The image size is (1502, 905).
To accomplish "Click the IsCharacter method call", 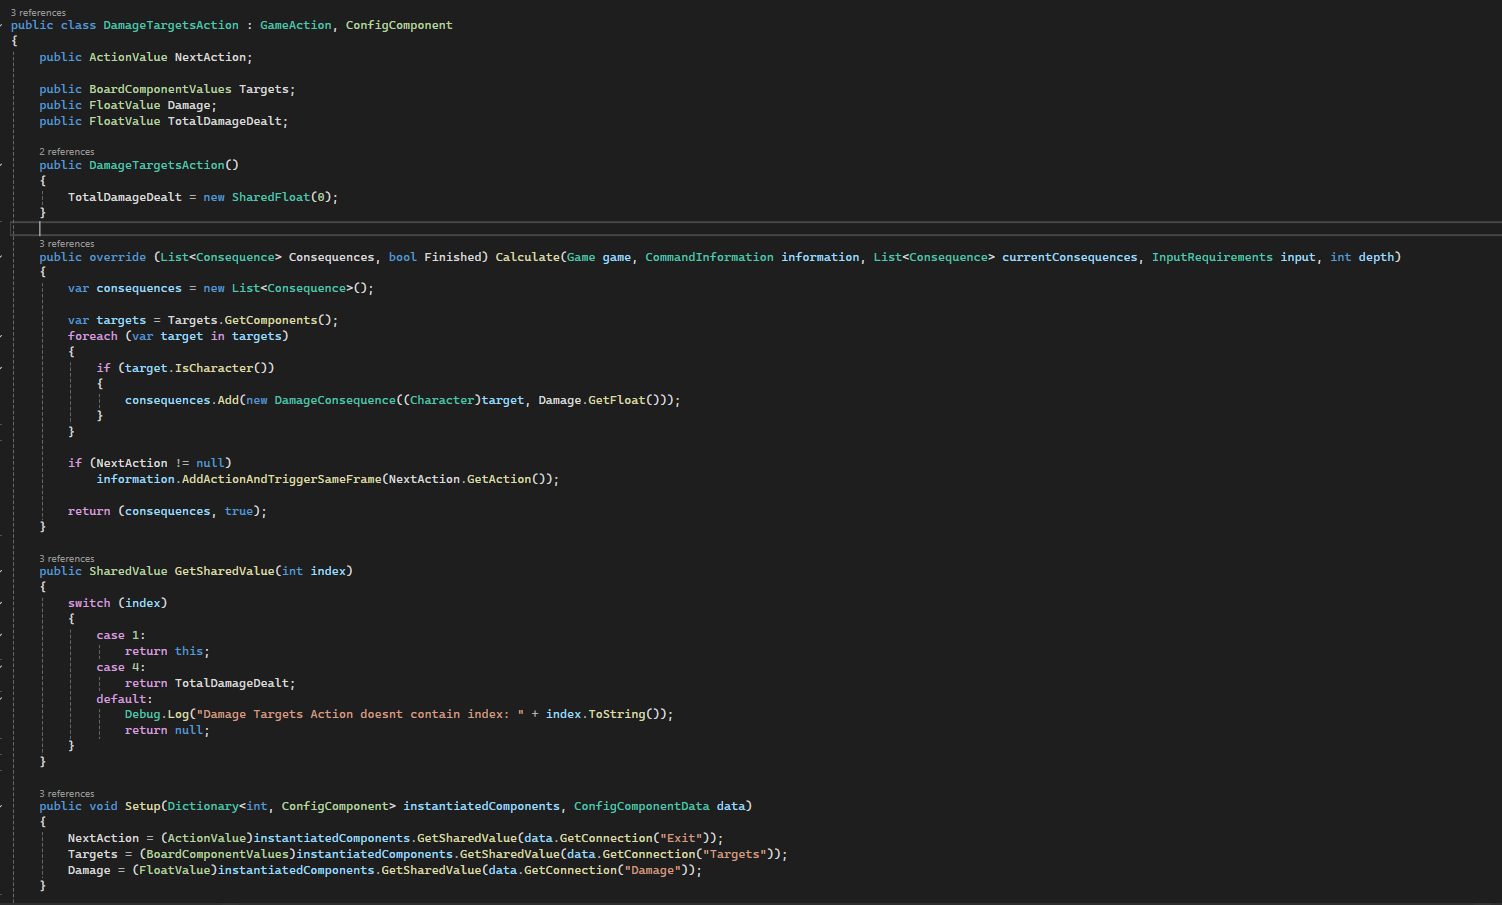I will (214, 368).
